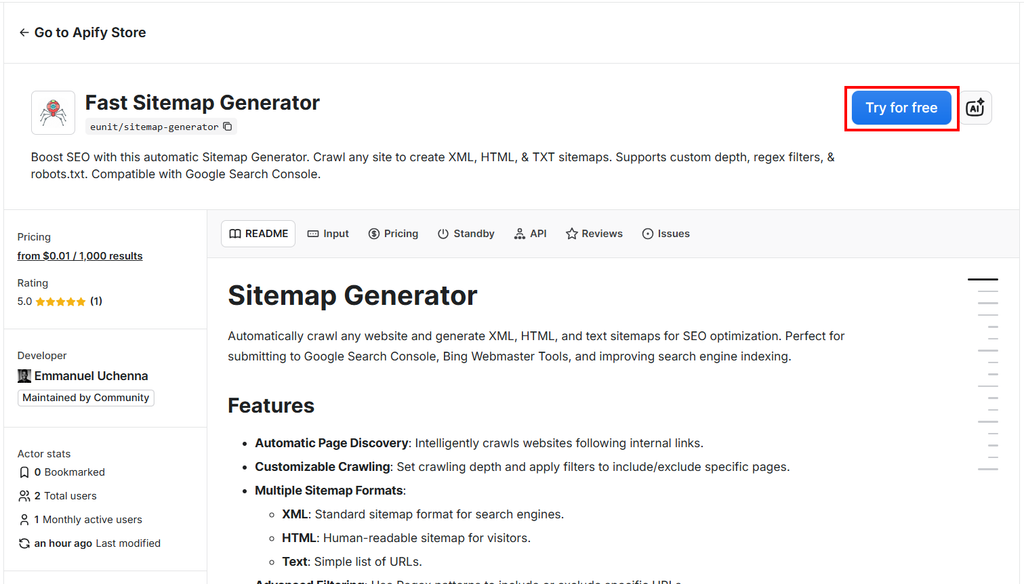Click the circle icon on Issues tab
Viewport: 1024px width, 584px height.
[x=648, y=234]
